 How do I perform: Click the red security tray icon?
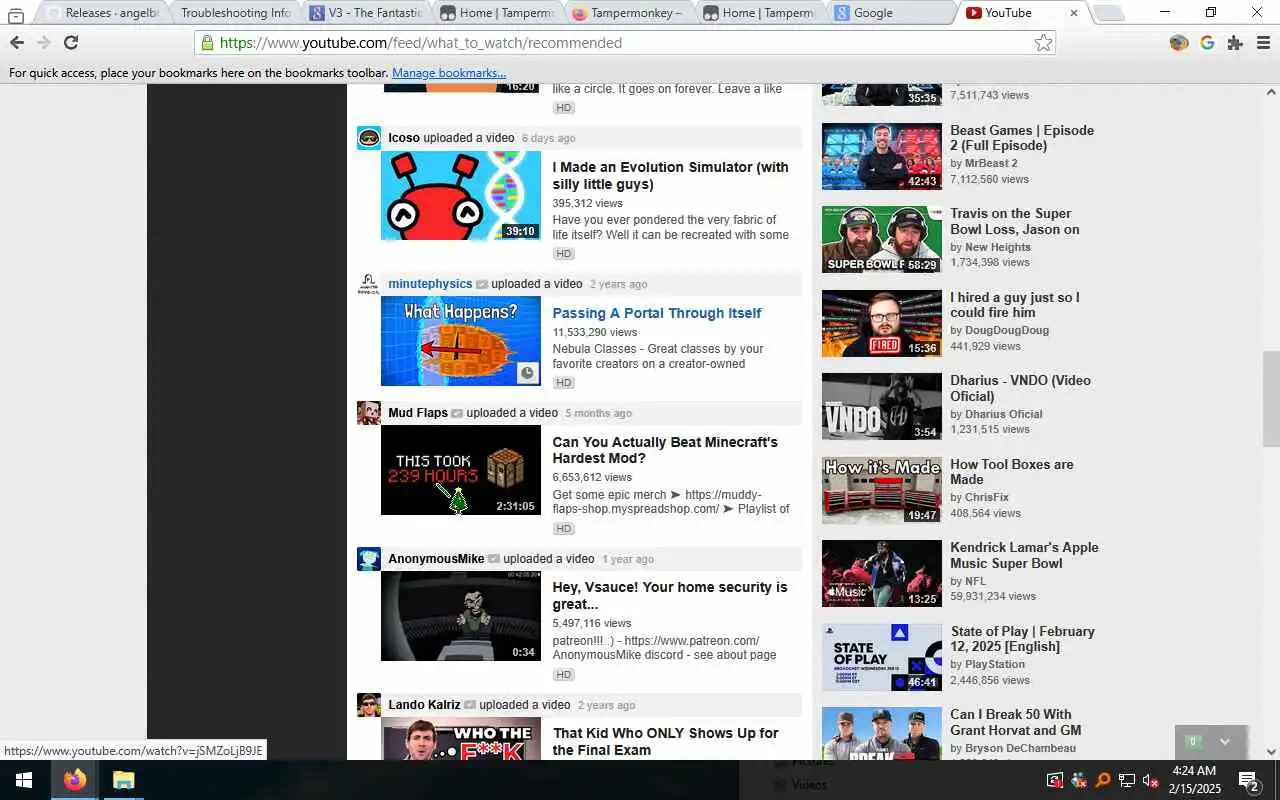pos(1055,780)
